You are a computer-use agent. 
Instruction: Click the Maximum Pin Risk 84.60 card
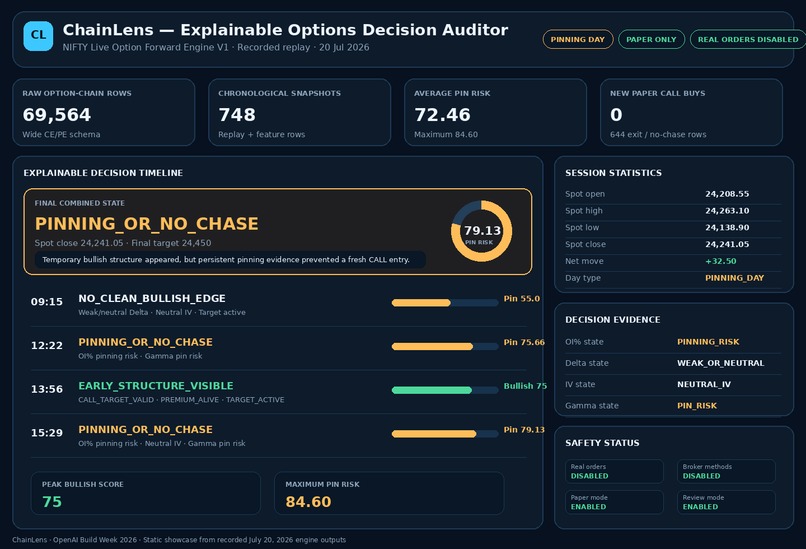coord(389,493)
